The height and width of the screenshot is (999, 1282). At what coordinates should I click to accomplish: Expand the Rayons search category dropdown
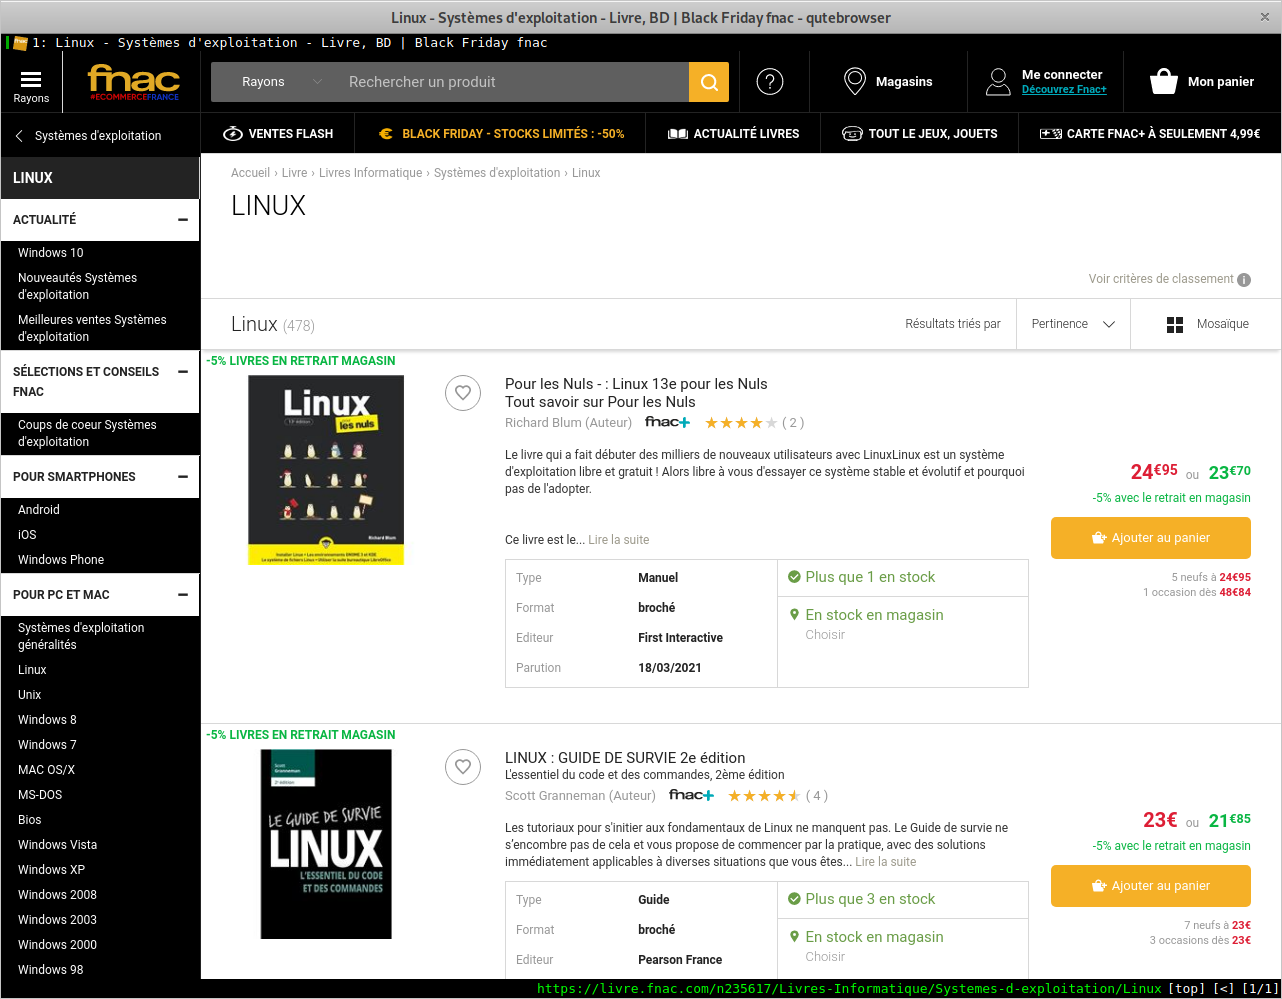(x=280, y=82)
